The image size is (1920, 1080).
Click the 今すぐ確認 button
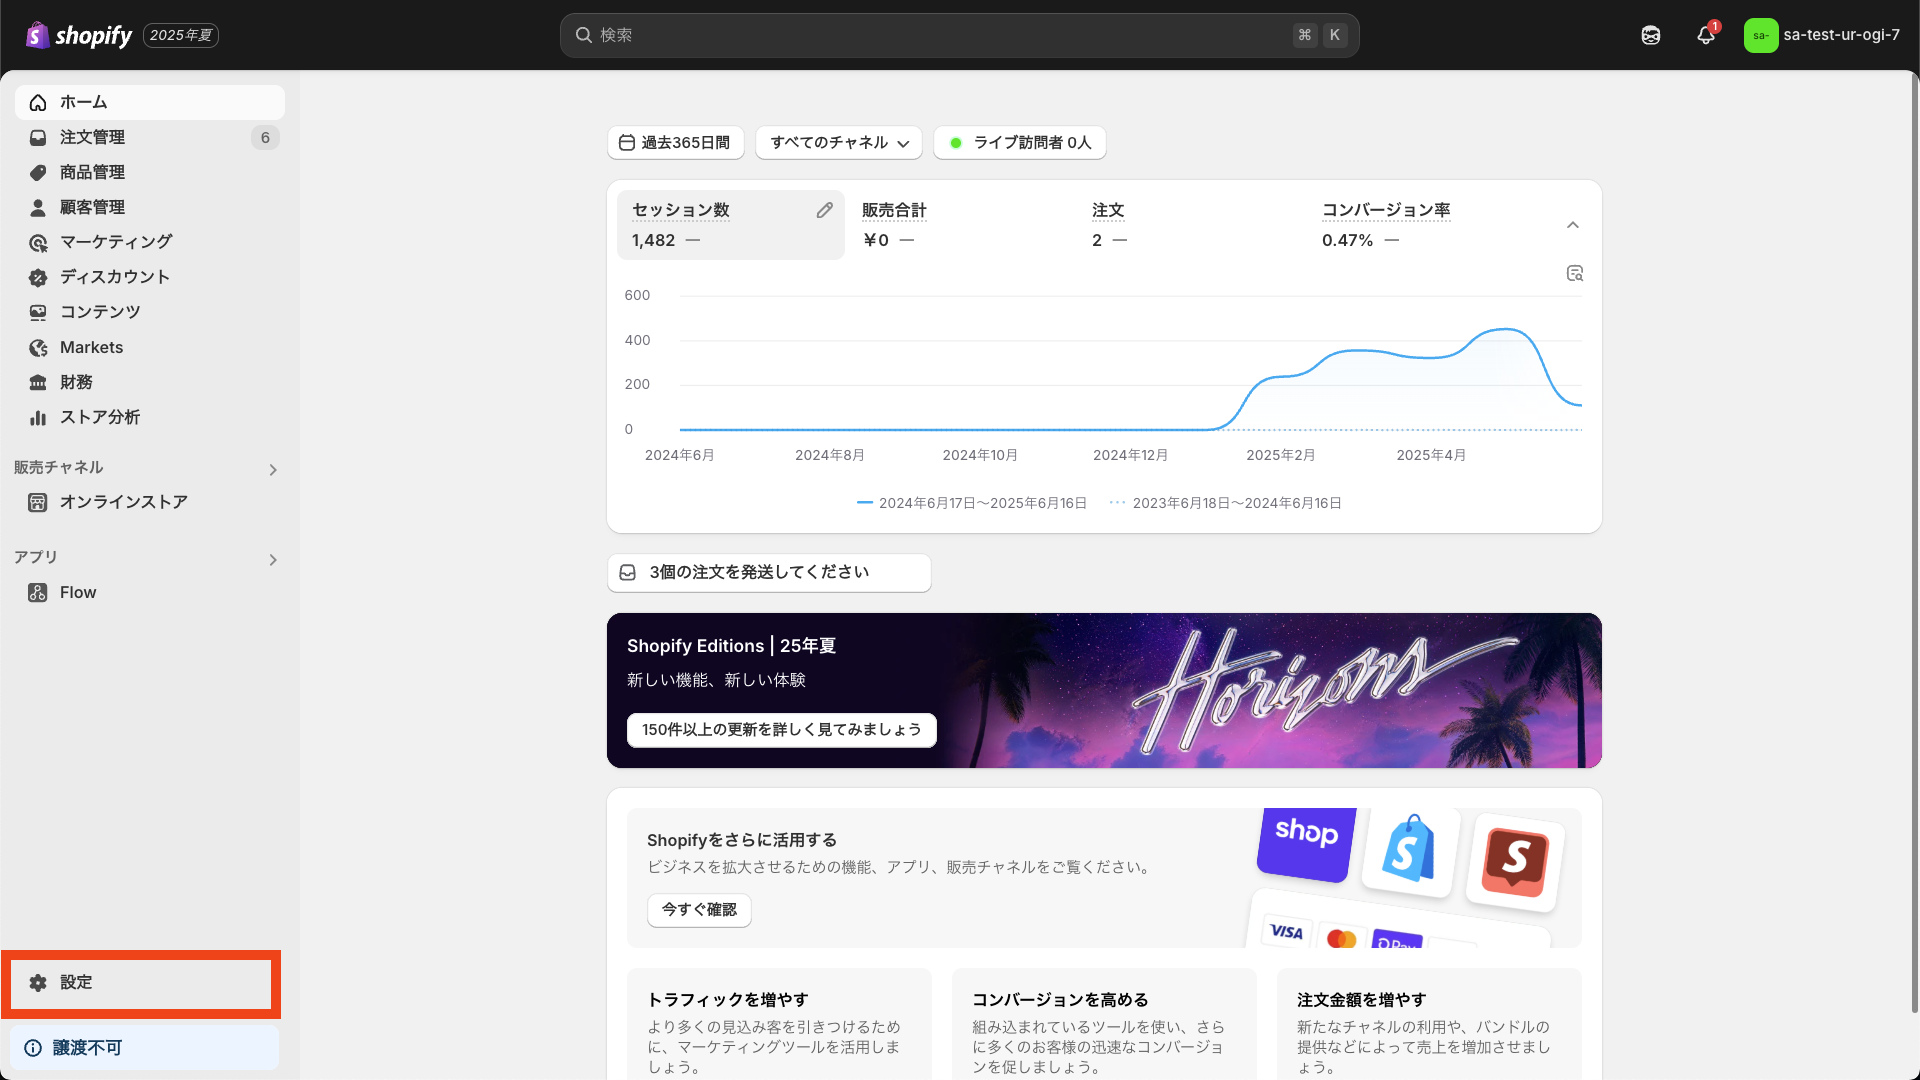(698, 910)
